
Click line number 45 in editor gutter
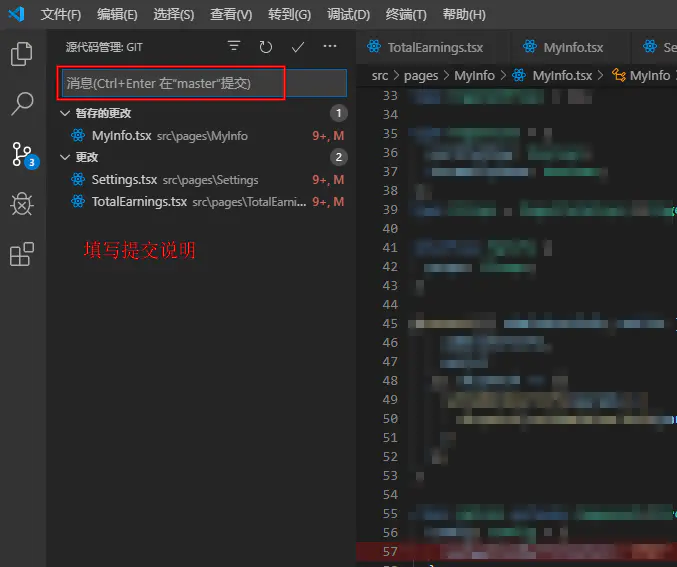(390, 323)
